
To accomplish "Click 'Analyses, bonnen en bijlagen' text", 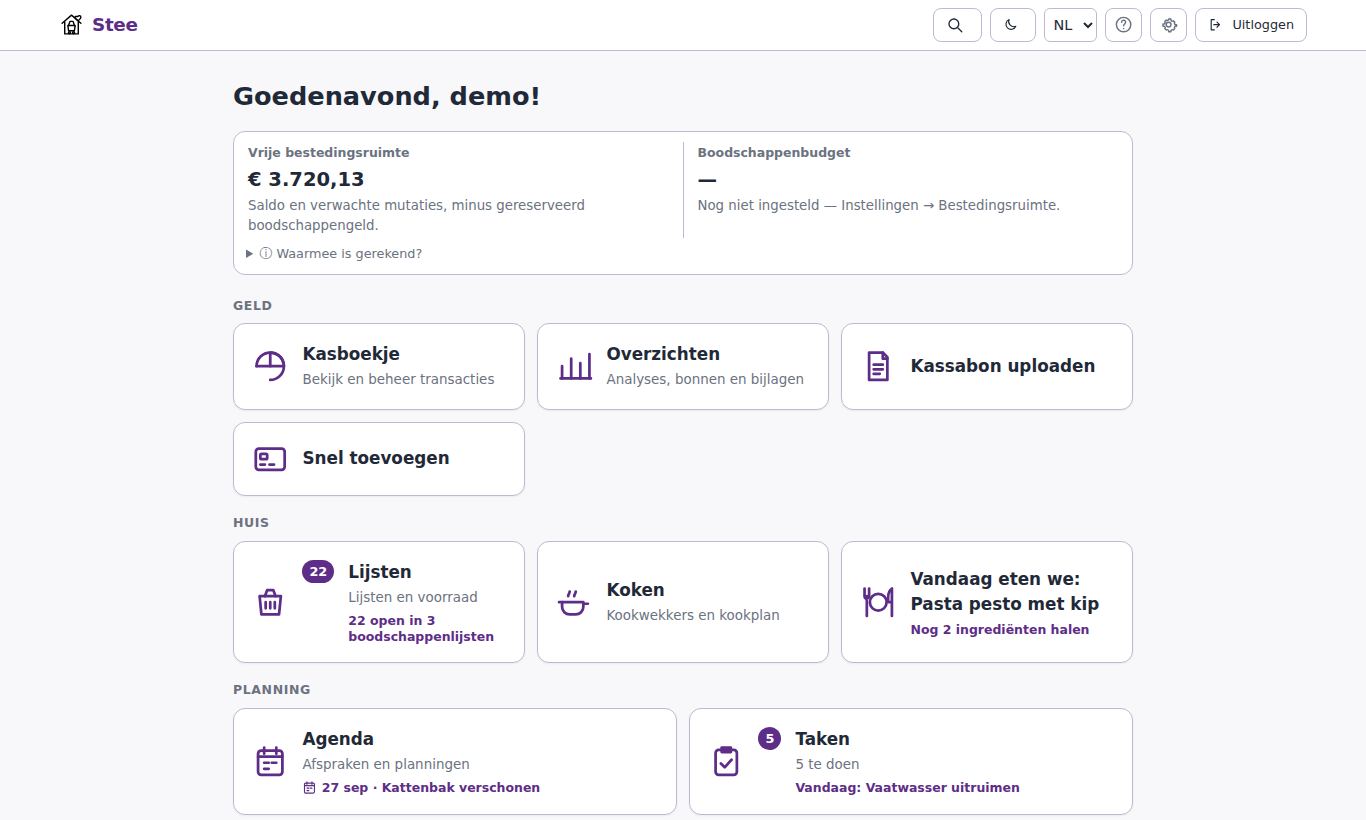I will [705, 379].
